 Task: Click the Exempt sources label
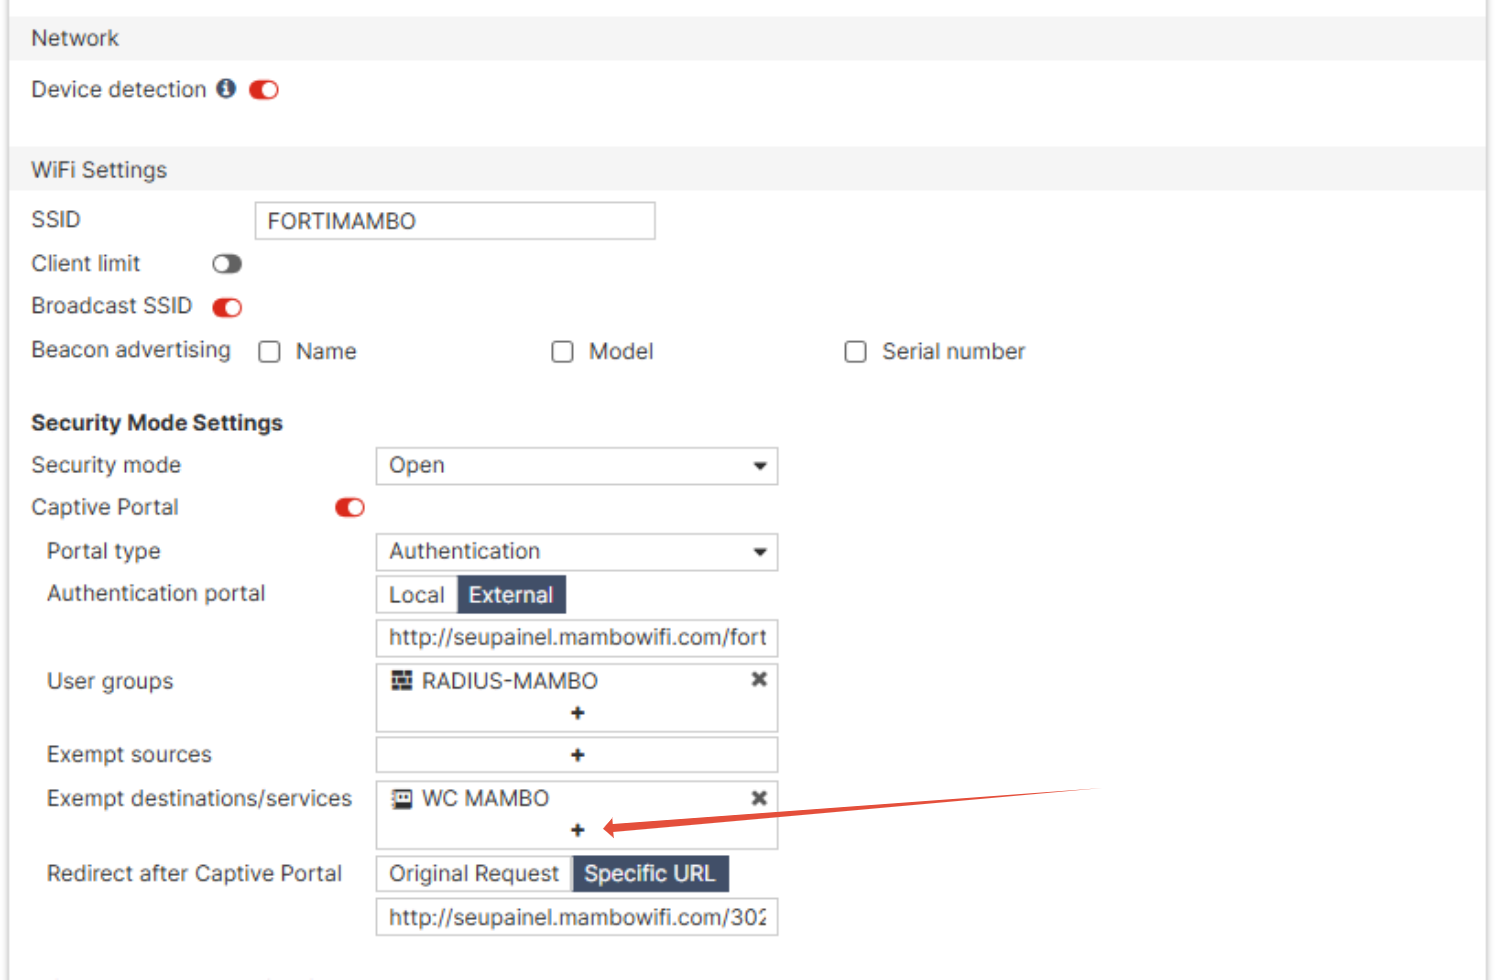[x=129, y=755]
